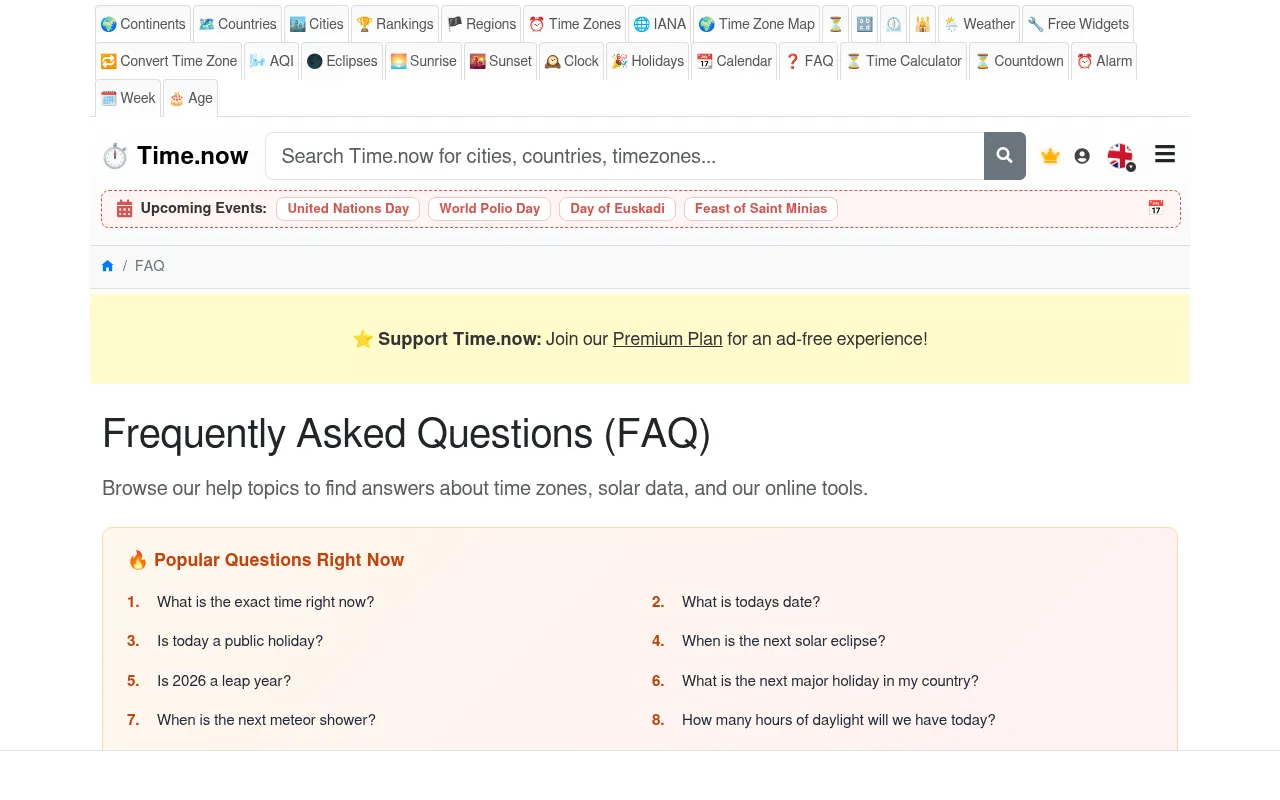Click the timer clock icon-only nav tab
Viewport: 1280px width, 800px height.
894,24
